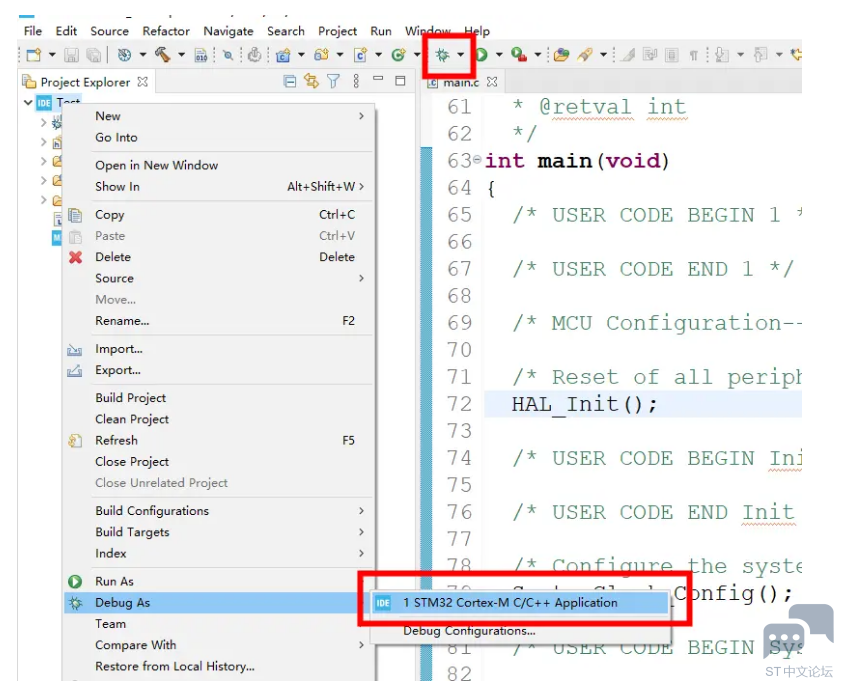Screen dimensions: 842x687
Task: Click the green Run toolbar icon
Action: click(481, 55)
